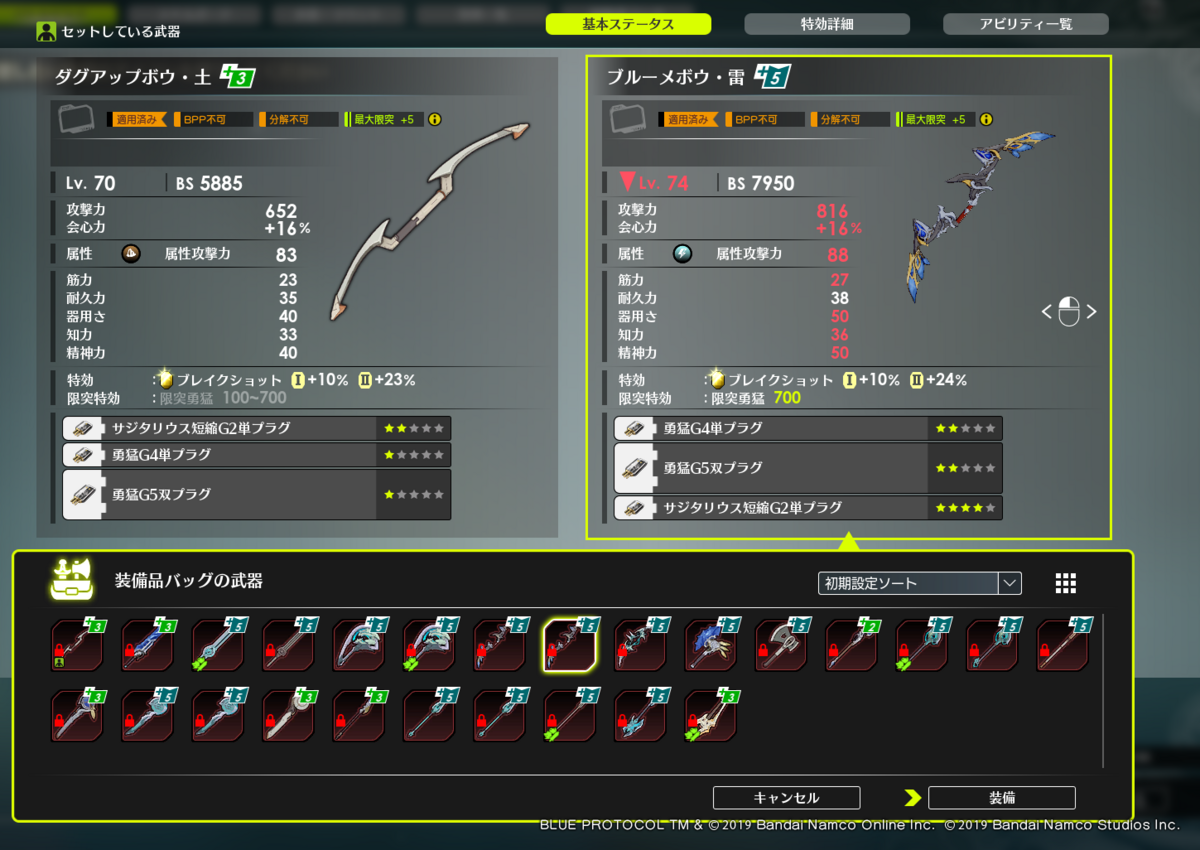Select 勇猛G4単プラグ row in ダグアップボウ panel

(257, 455)
